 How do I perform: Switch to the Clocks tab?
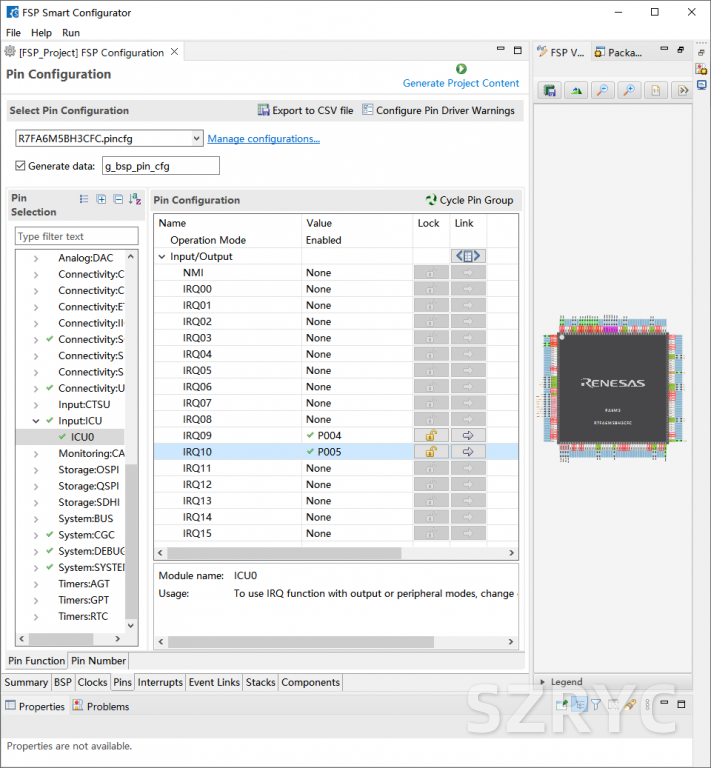click(x=92, y=682)
